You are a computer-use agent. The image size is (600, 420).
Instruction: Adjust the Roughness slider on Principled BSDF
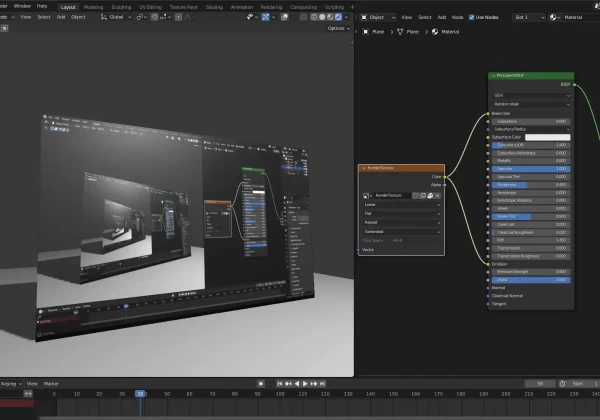[x=533, y=184]
